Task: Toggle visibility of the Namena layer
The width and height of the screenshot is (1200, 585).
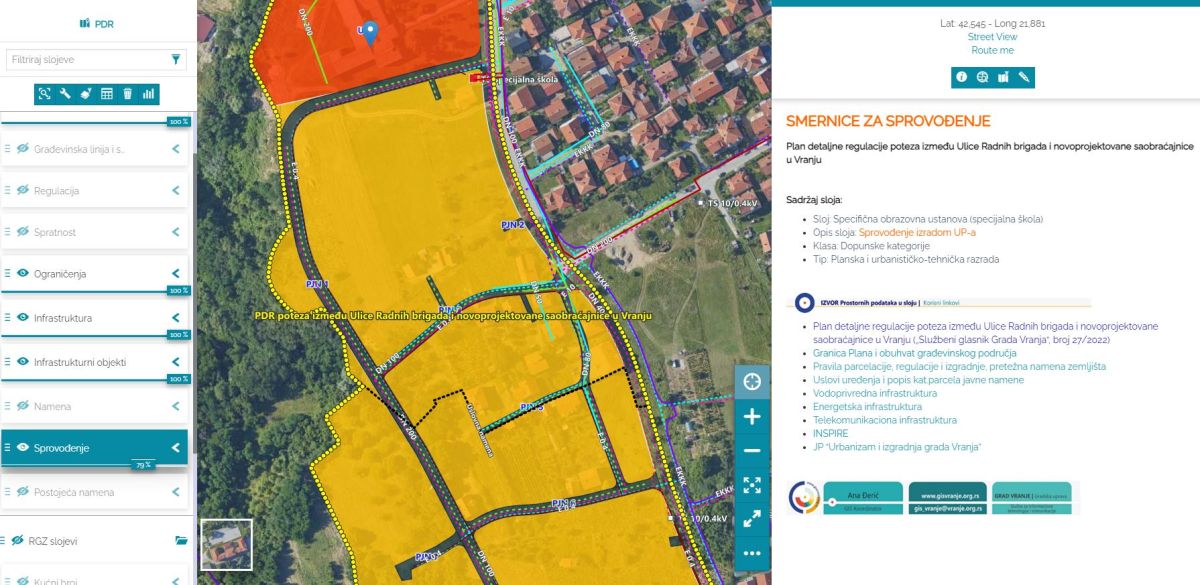Action: pyautogui.click(x=22, y=406)
